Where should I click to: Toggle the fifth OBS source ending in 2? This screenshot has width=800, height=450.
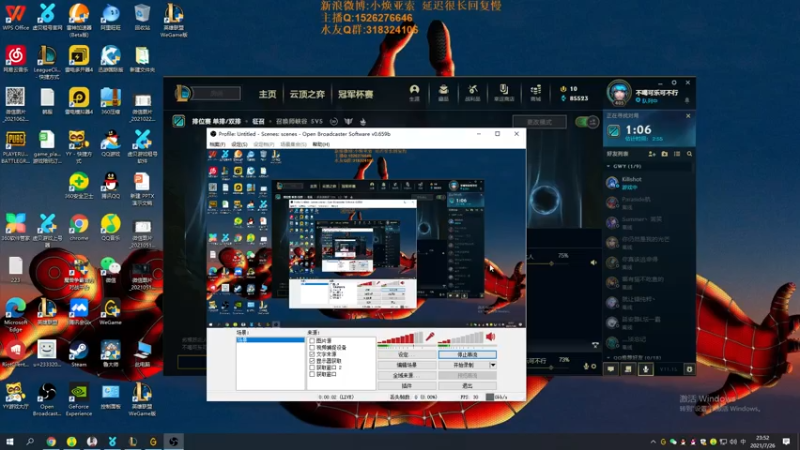pyautogui.click(x=312, y=367)
